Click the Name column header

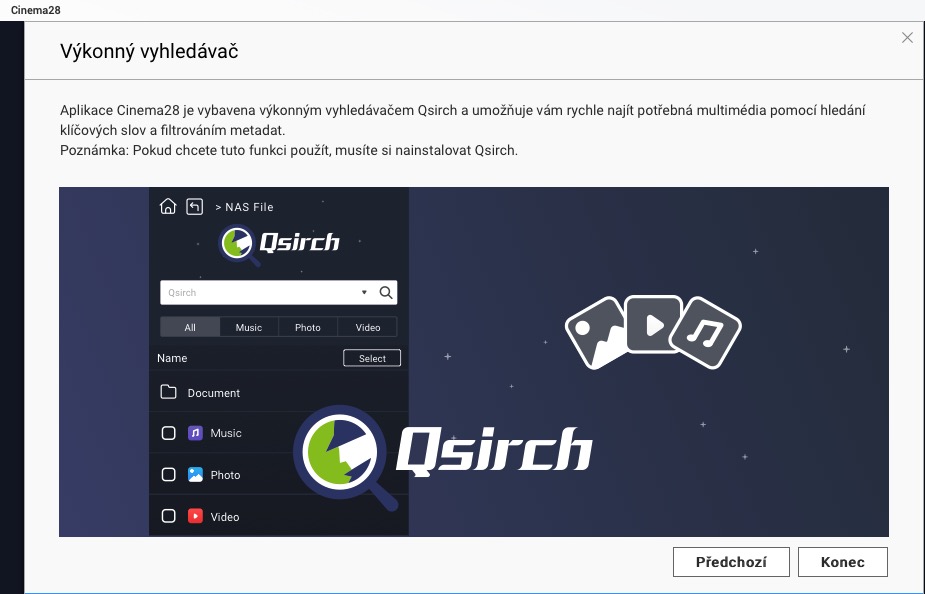172,358
